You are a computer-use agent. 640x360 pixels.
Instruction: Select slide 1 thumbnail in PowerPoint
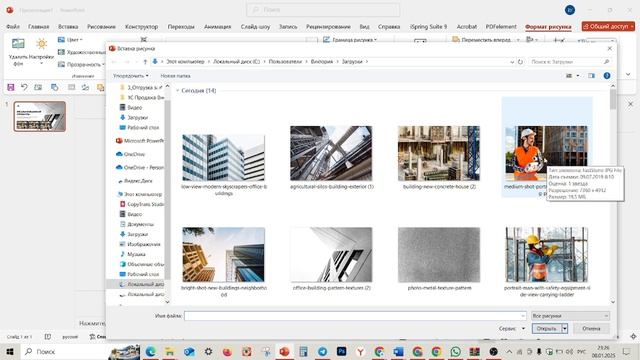click(x=40, y=116)
